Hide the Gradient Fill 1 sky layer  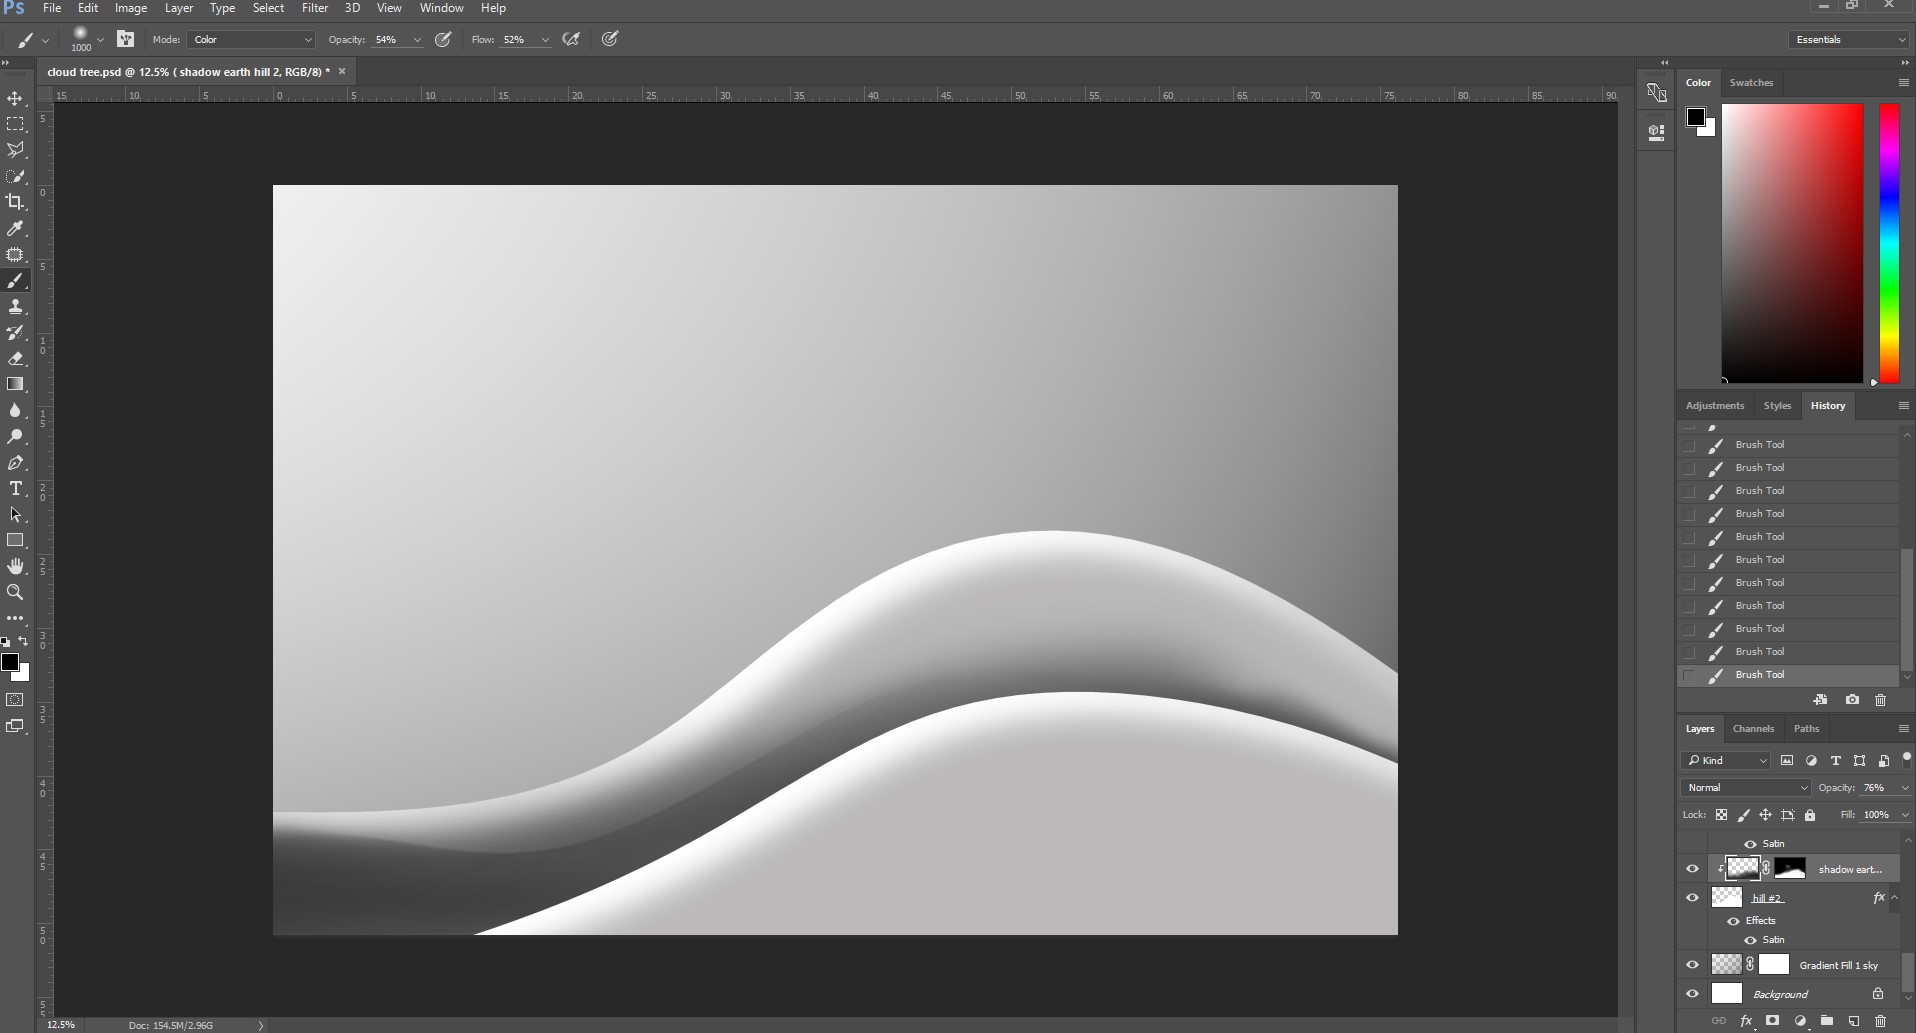click(x=1692, y=965)
